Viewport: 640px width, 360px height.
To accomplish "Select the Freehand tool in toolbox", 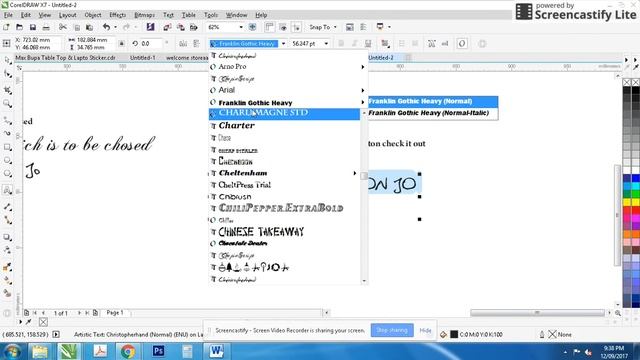I will pos(7,120).
